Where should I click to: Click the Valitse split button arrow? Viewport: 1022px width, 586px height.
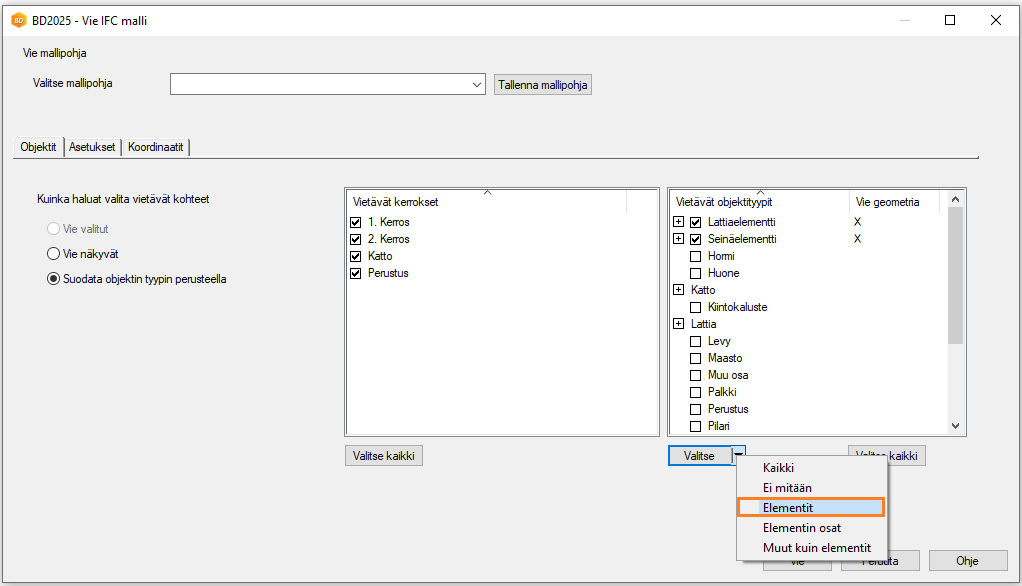(x=738, y=456)
